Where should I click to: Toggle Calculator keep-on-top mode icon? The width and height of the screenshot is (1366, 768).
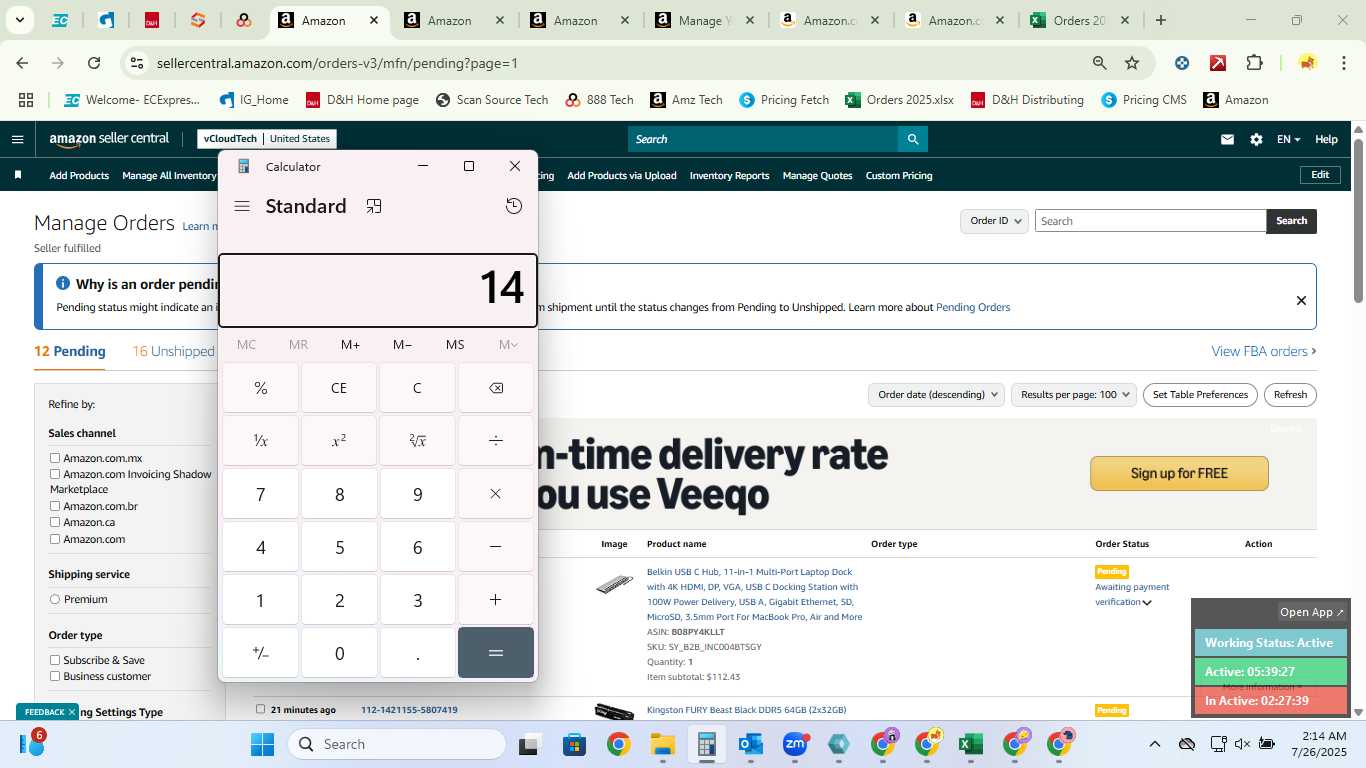pos(374,206)
